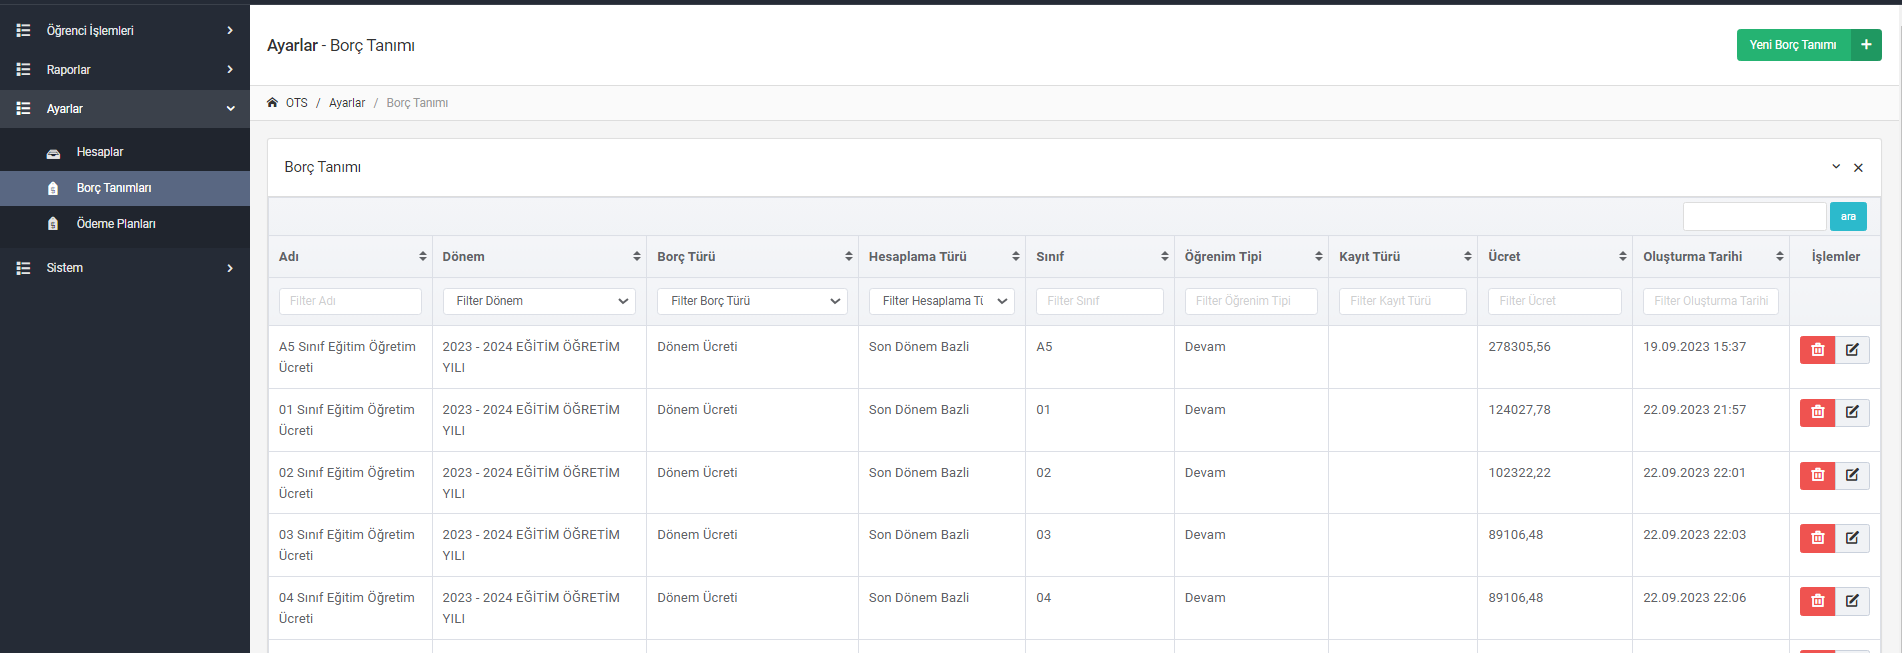
Task: Select Borç Tanımları in the sidebar
Action: [125, 188]
